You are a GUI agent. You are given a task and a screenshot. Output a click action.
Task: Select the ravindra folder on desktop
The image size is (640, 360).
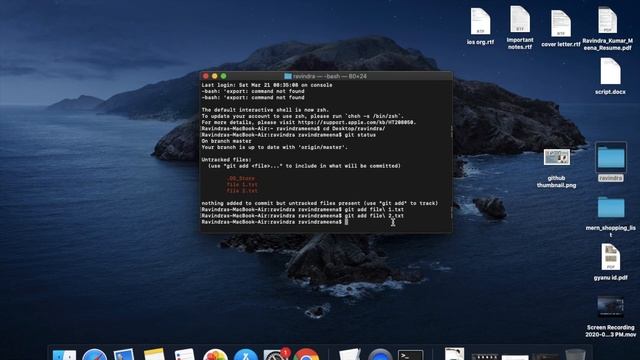611,157
